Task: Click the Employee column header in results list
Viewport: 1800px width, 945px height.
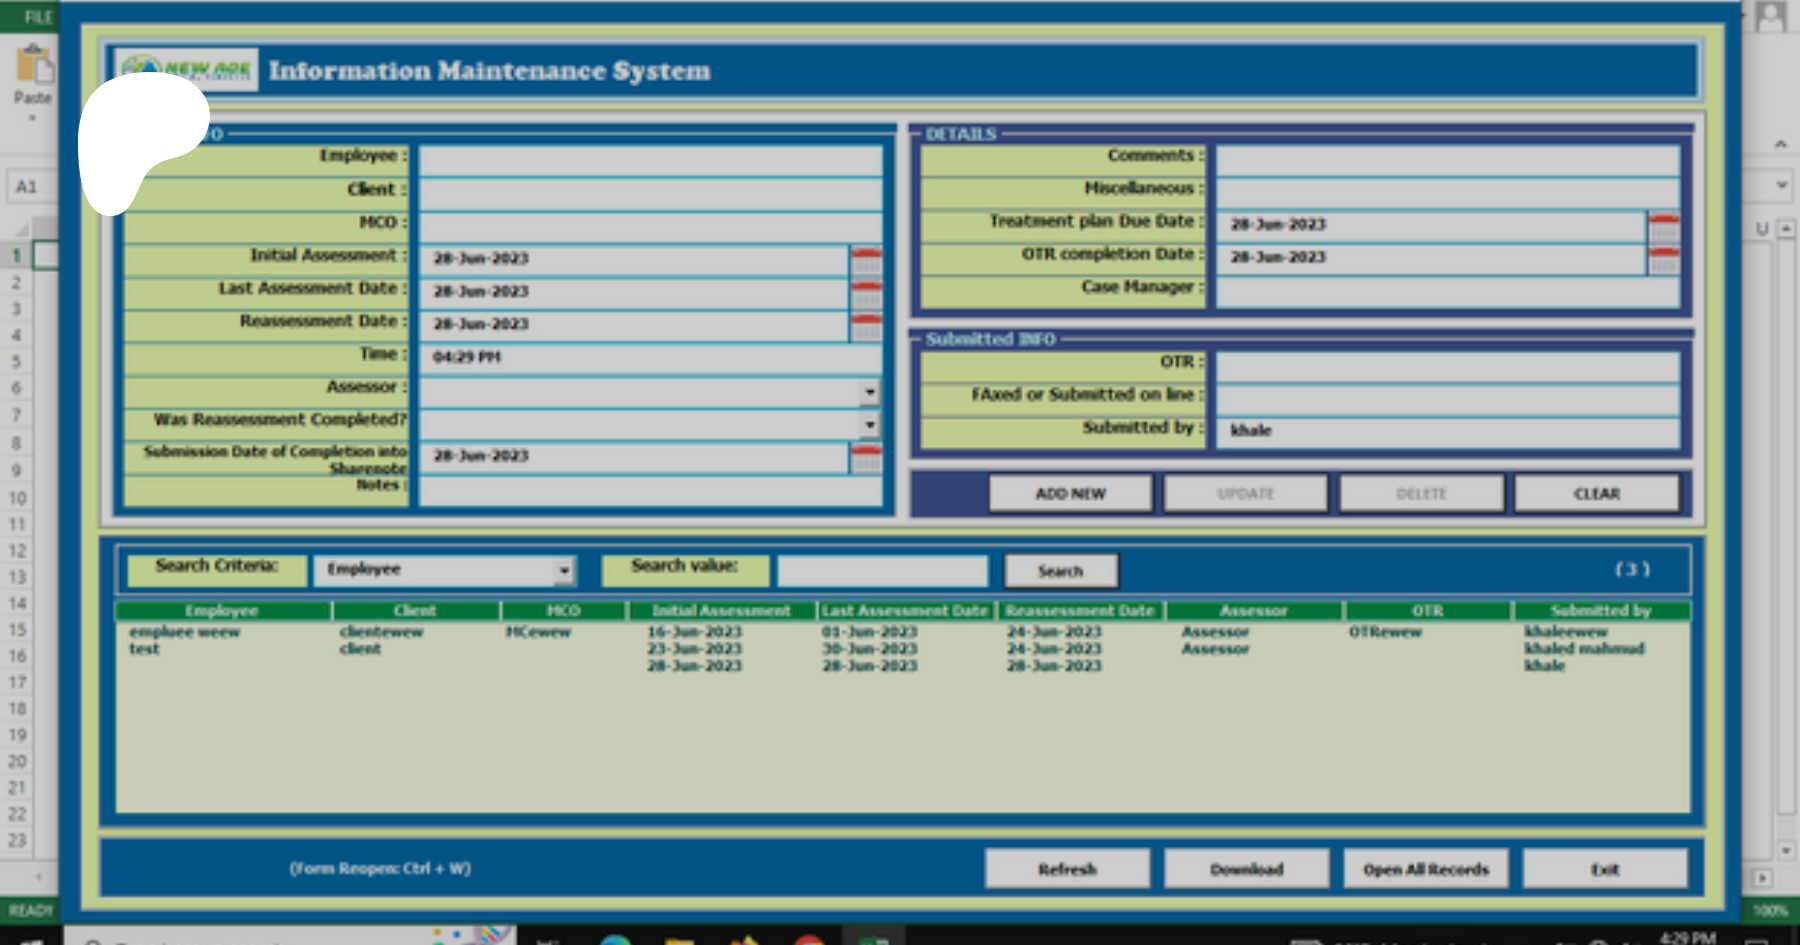Action: [222, 610]
